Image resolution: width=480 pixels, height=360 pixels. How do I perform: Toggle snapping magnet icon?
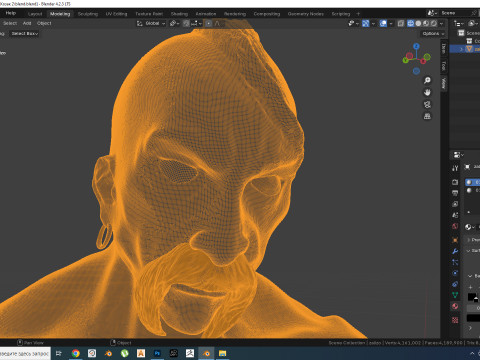(186, 23)
